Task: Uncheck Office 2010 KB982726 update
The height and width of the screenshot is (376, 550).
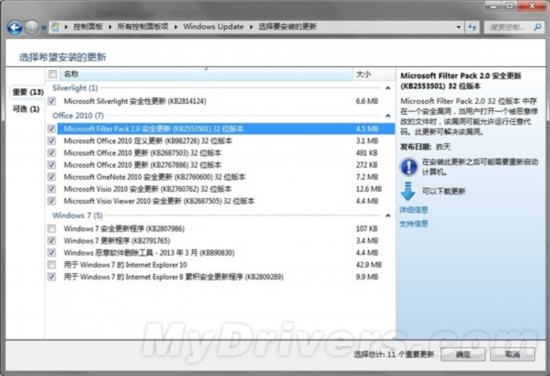Action: pyautogui.click(x=52, y=141)
